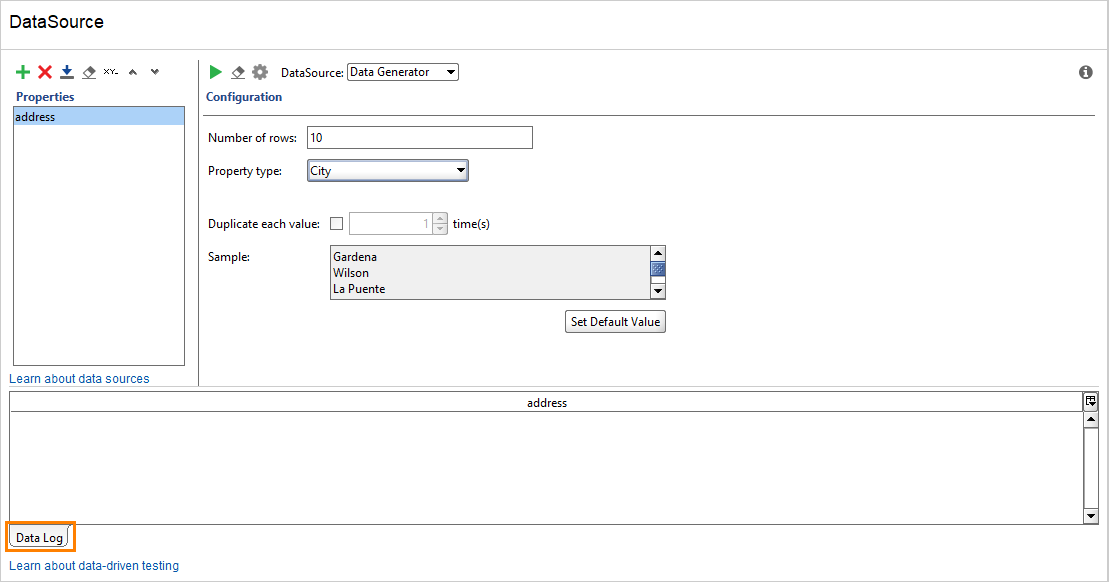The width and height of the screenshot is (1109, 583).
Task: Select the address property in list
Action: tap(99, 117)
